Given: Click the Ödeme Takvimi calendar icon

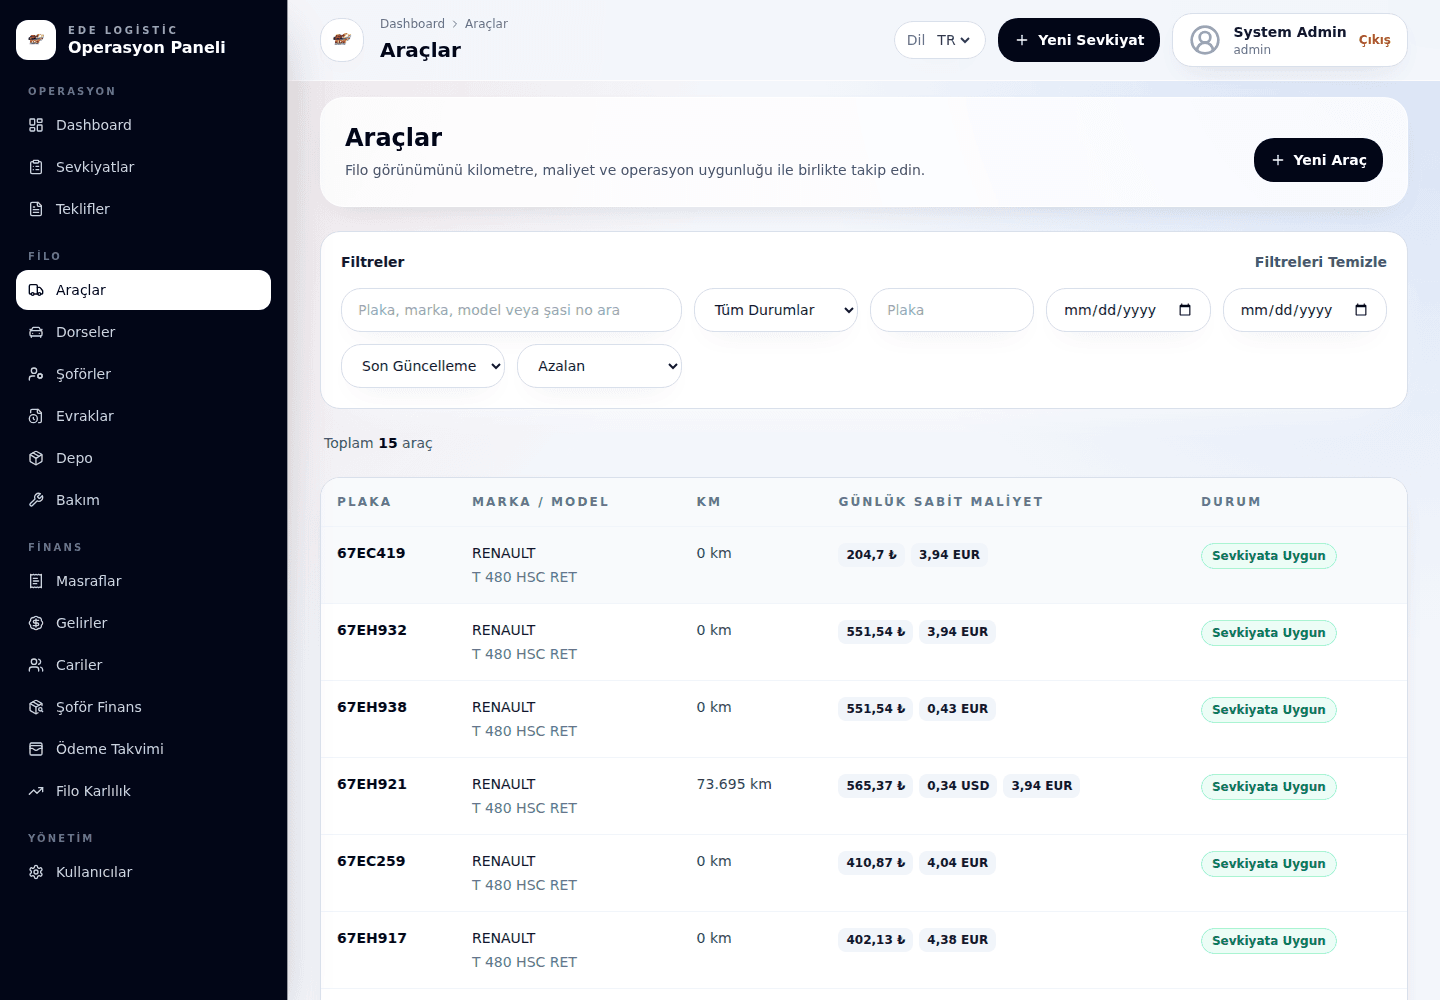Looking at the screenshot, I should click(36, 749).
